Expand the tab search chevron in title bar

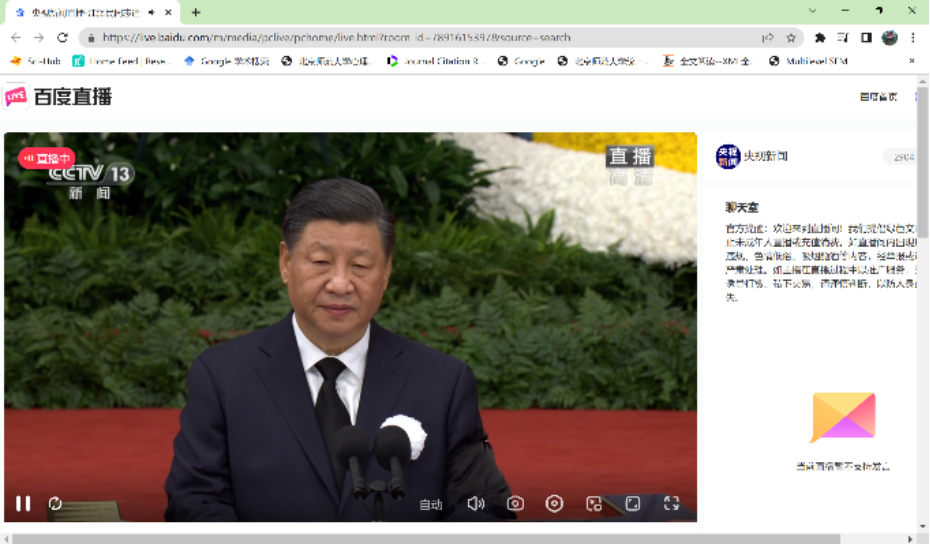(812, 11)
